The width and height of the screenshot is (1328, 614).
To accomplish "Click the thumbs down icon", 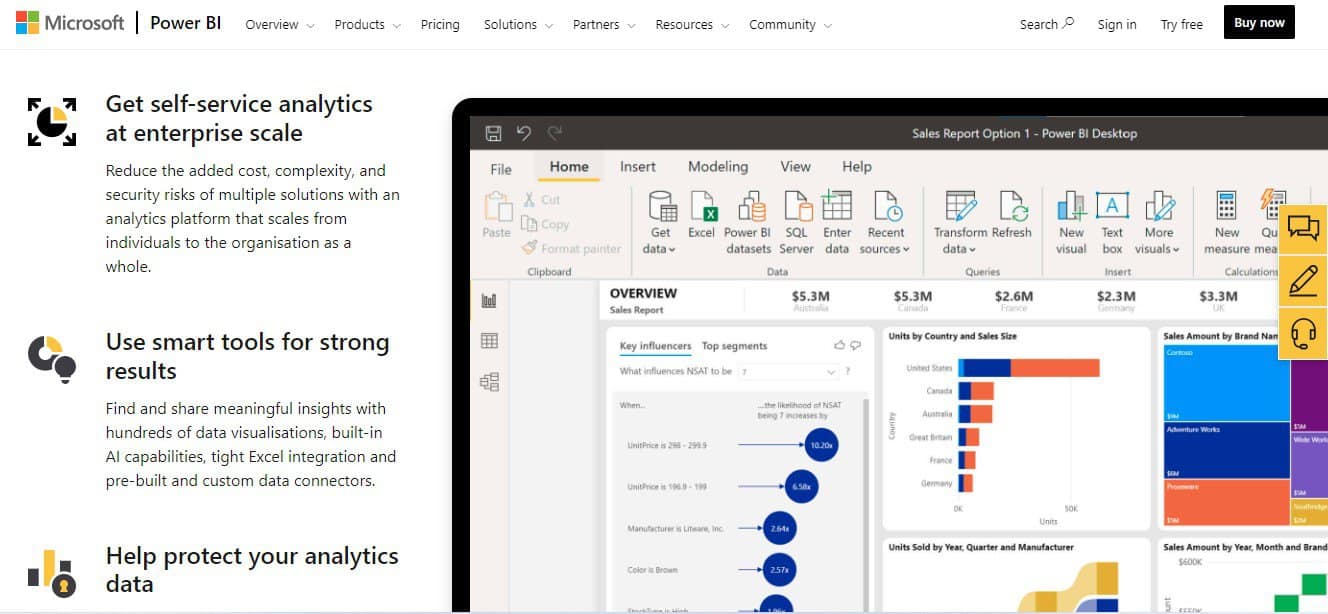I will tap(855, 345).
